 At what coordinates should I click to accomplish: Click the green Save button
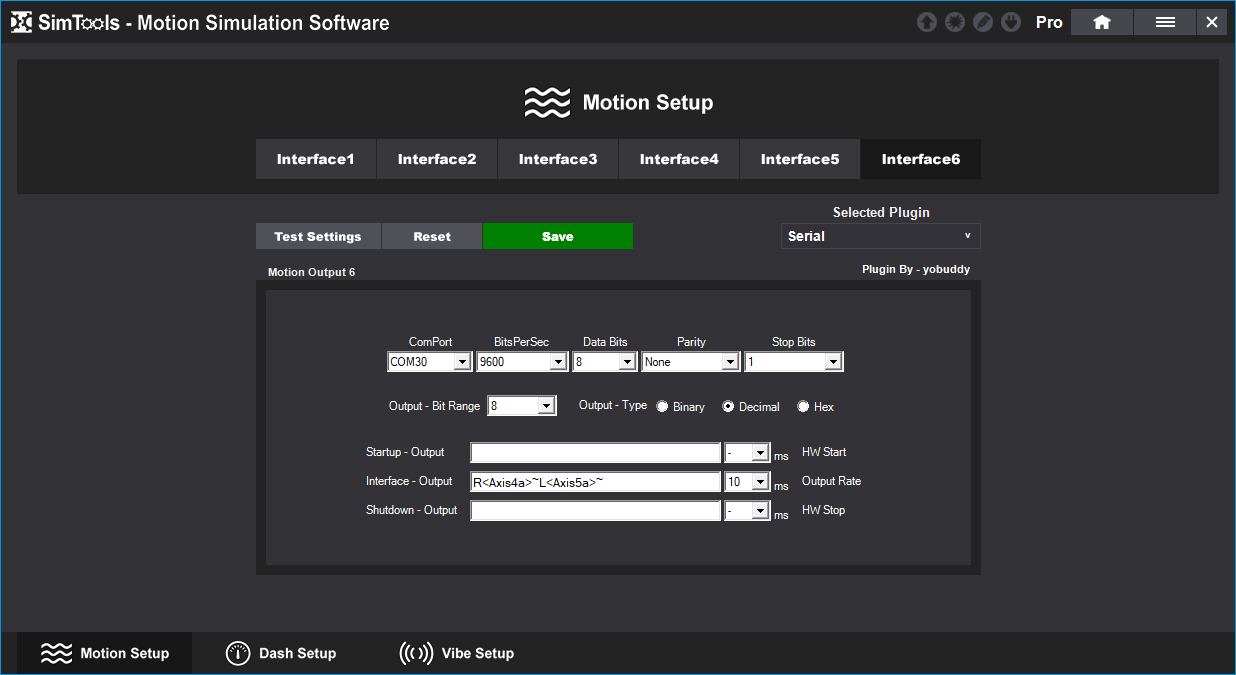558,236
